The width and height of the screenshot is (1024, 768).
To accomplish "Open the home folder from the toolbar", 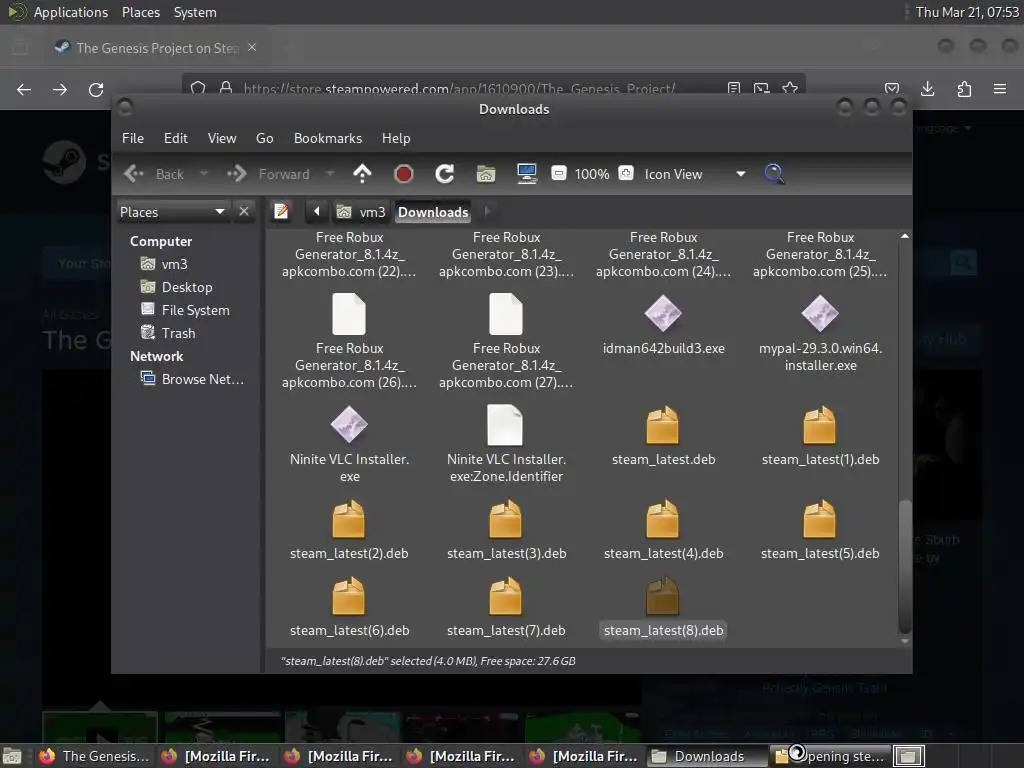I will (x=486, y=174).
